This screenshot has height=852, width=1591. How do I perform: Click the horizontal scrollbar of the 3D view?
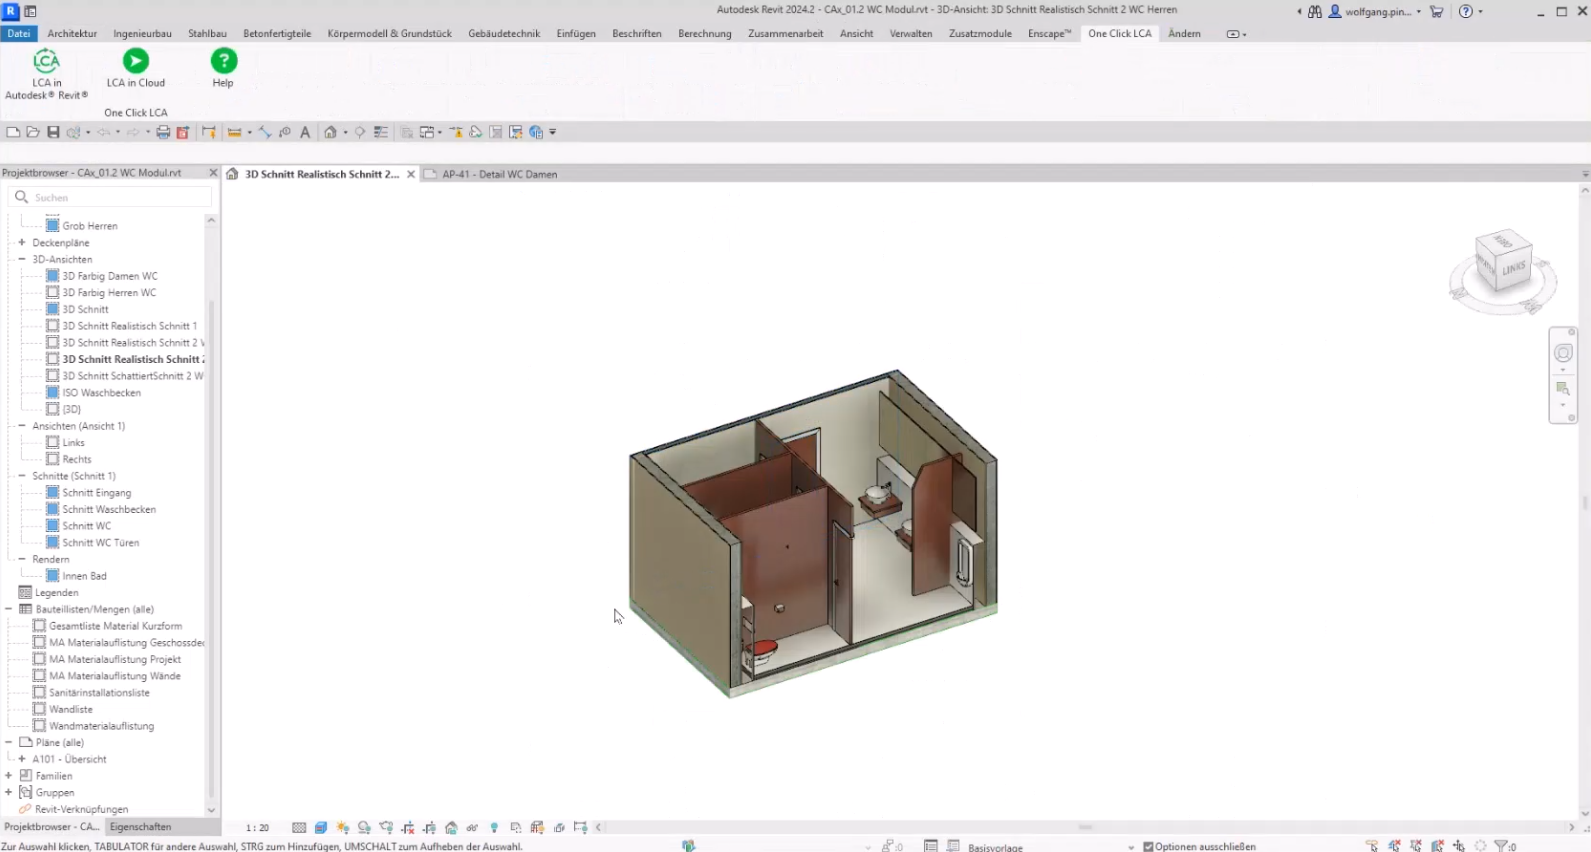(x=1084, y=828)
